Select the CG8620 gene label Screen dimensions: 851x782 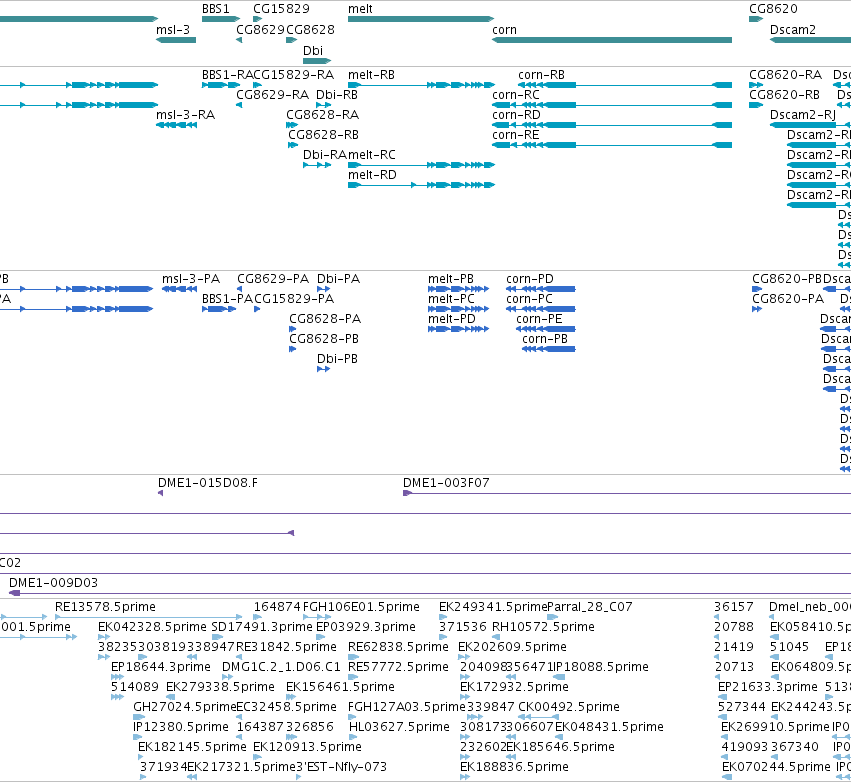pyautogui.click(x=773, y=9)
